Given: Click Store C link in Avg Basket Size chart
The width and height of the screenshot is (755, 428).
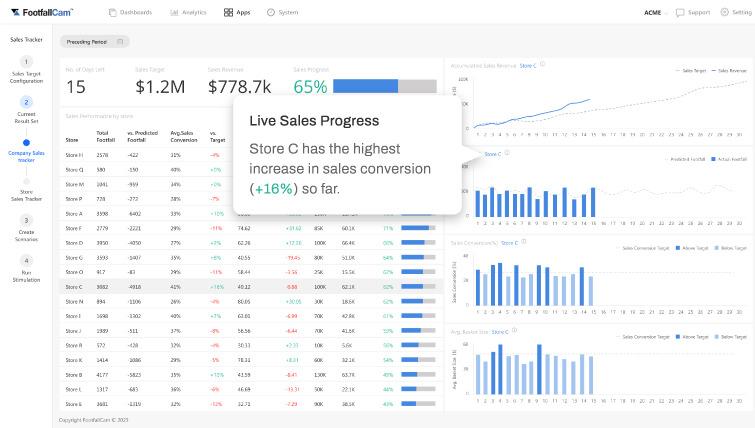Looking at the screenshot, I should point(500,332).
